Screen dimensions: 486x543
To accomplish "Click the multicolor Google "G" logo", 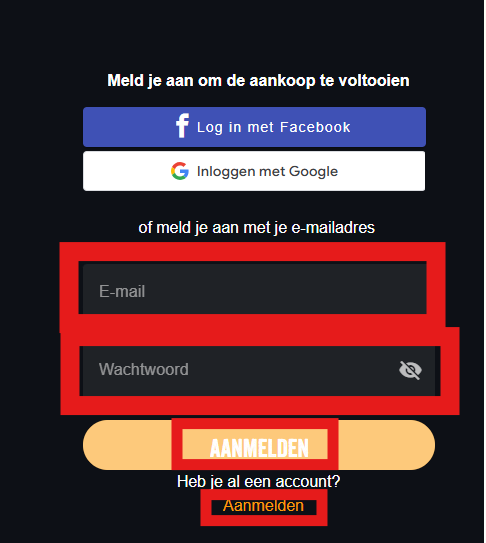I will 180,171.
